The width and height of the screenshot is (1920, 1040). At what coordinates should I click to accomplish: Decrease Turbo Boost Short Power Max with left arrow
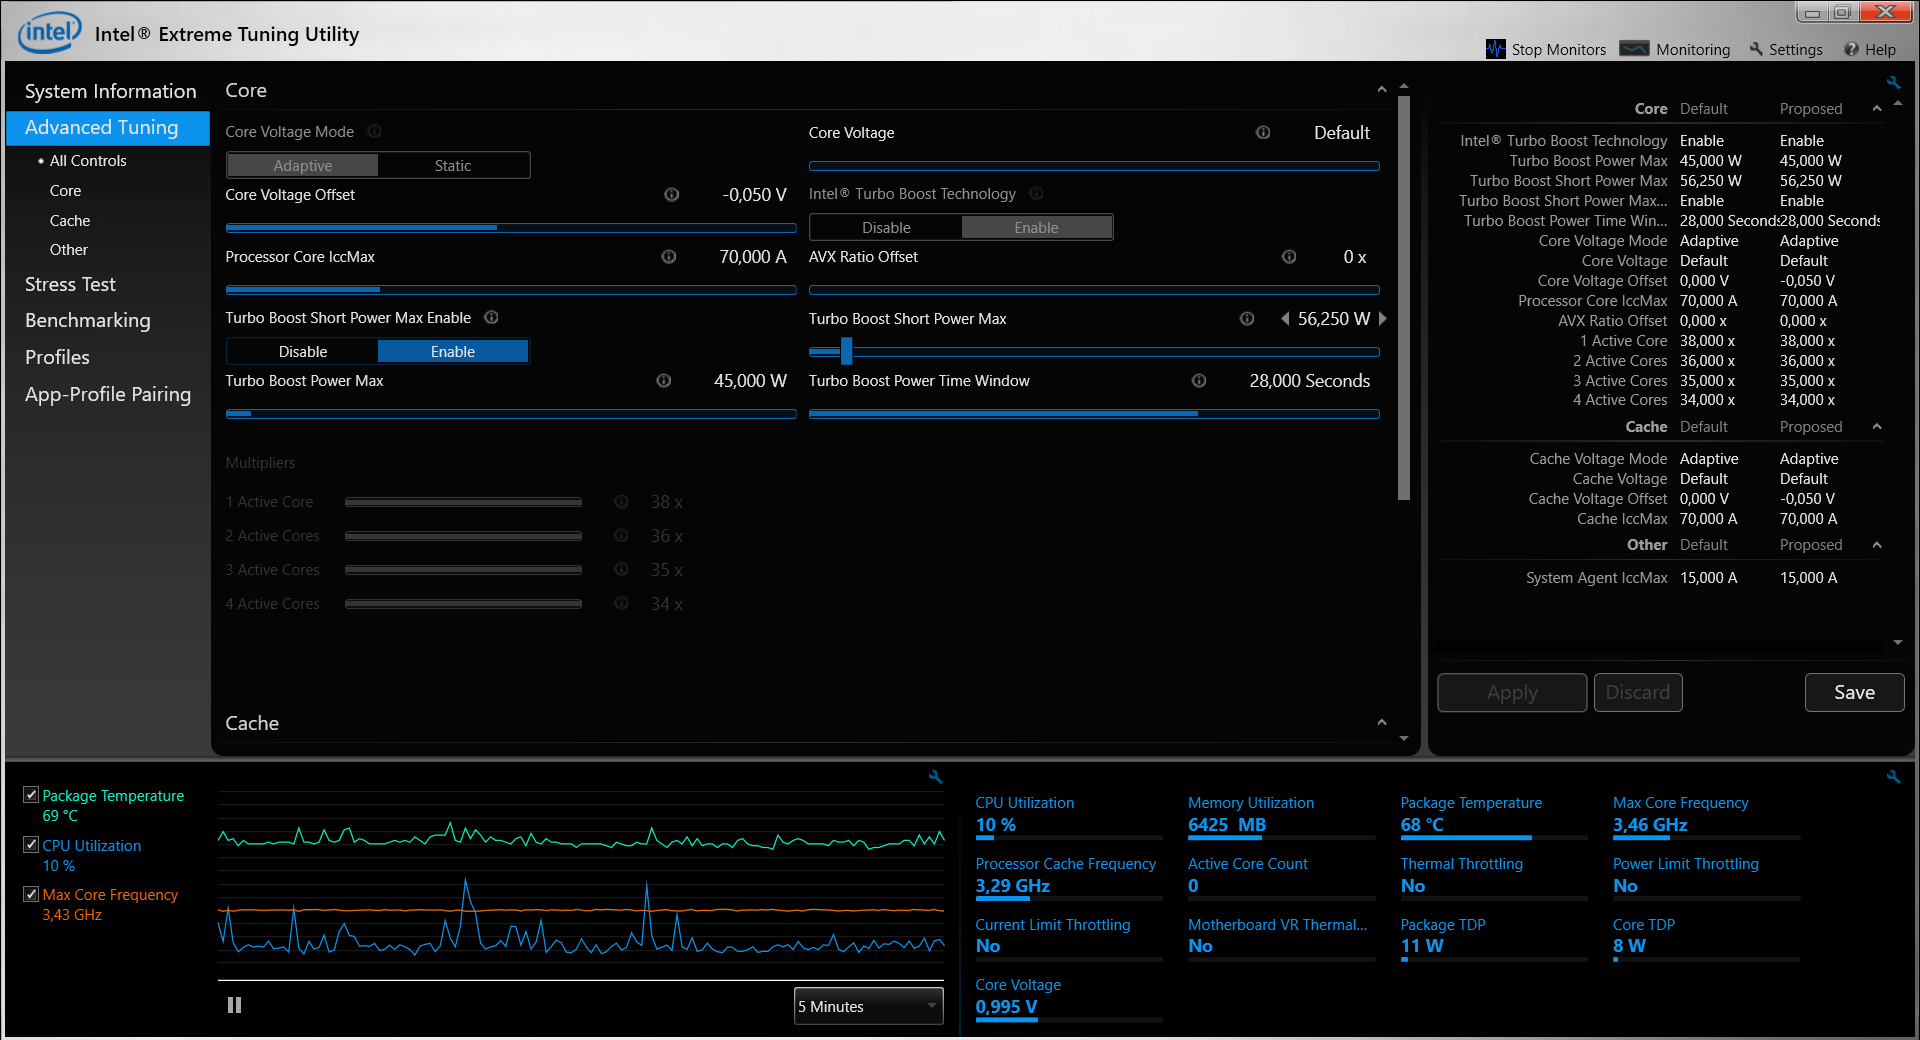click(1285, 318)
